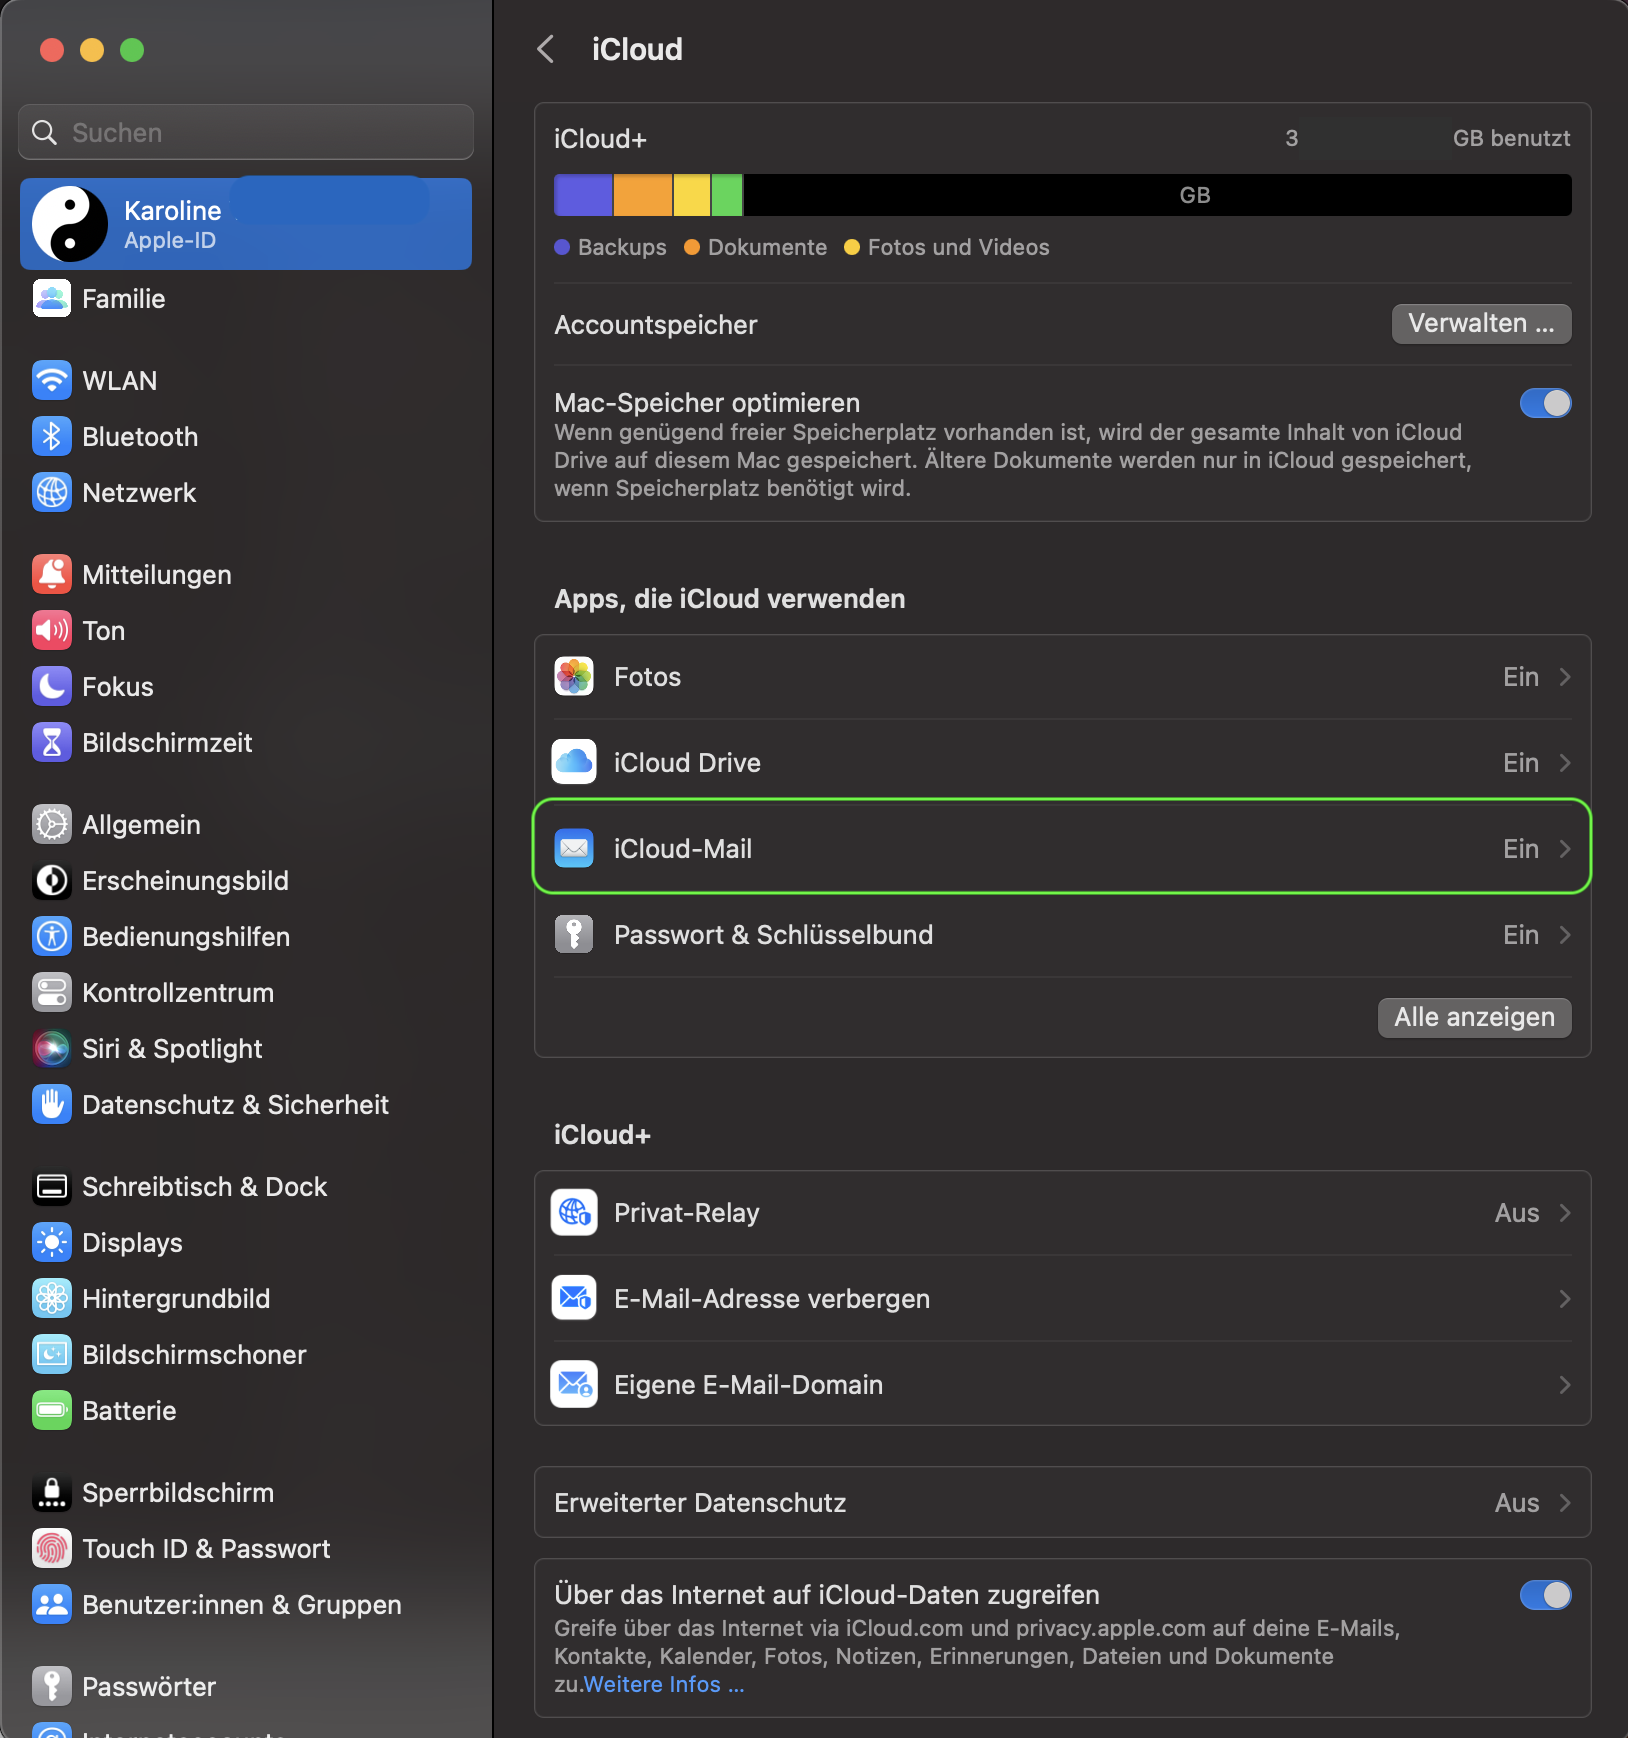1628x1738 pixels.
Task: Click the Bluetooth sidebar label
Action: coord(140,437)
